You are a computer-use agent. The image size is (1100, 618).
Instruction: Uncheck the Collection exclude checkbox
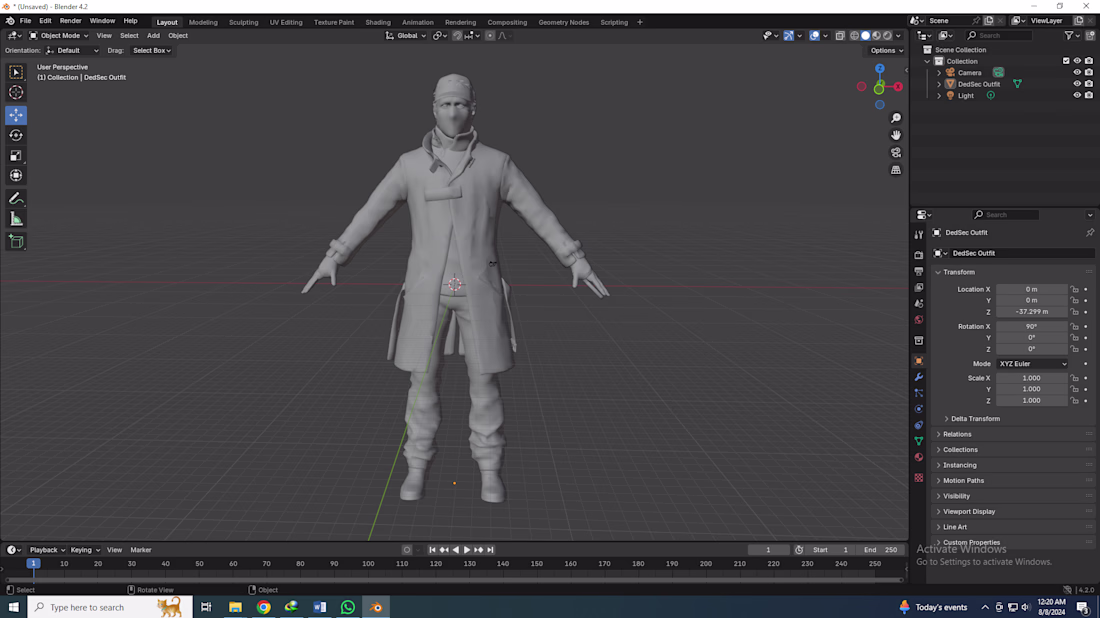pos(1066,61)
